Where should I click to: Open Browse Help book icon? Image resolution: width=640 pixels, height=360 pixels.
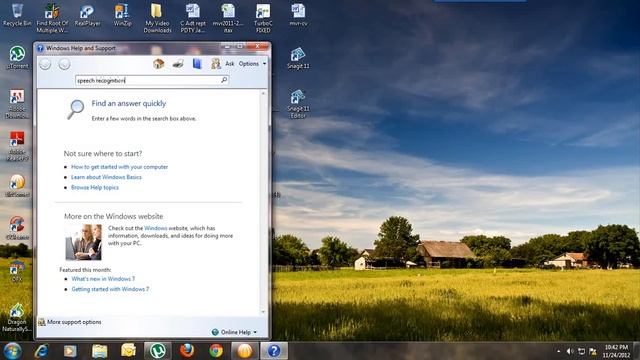pyautogui.click(x=197, y=64)
